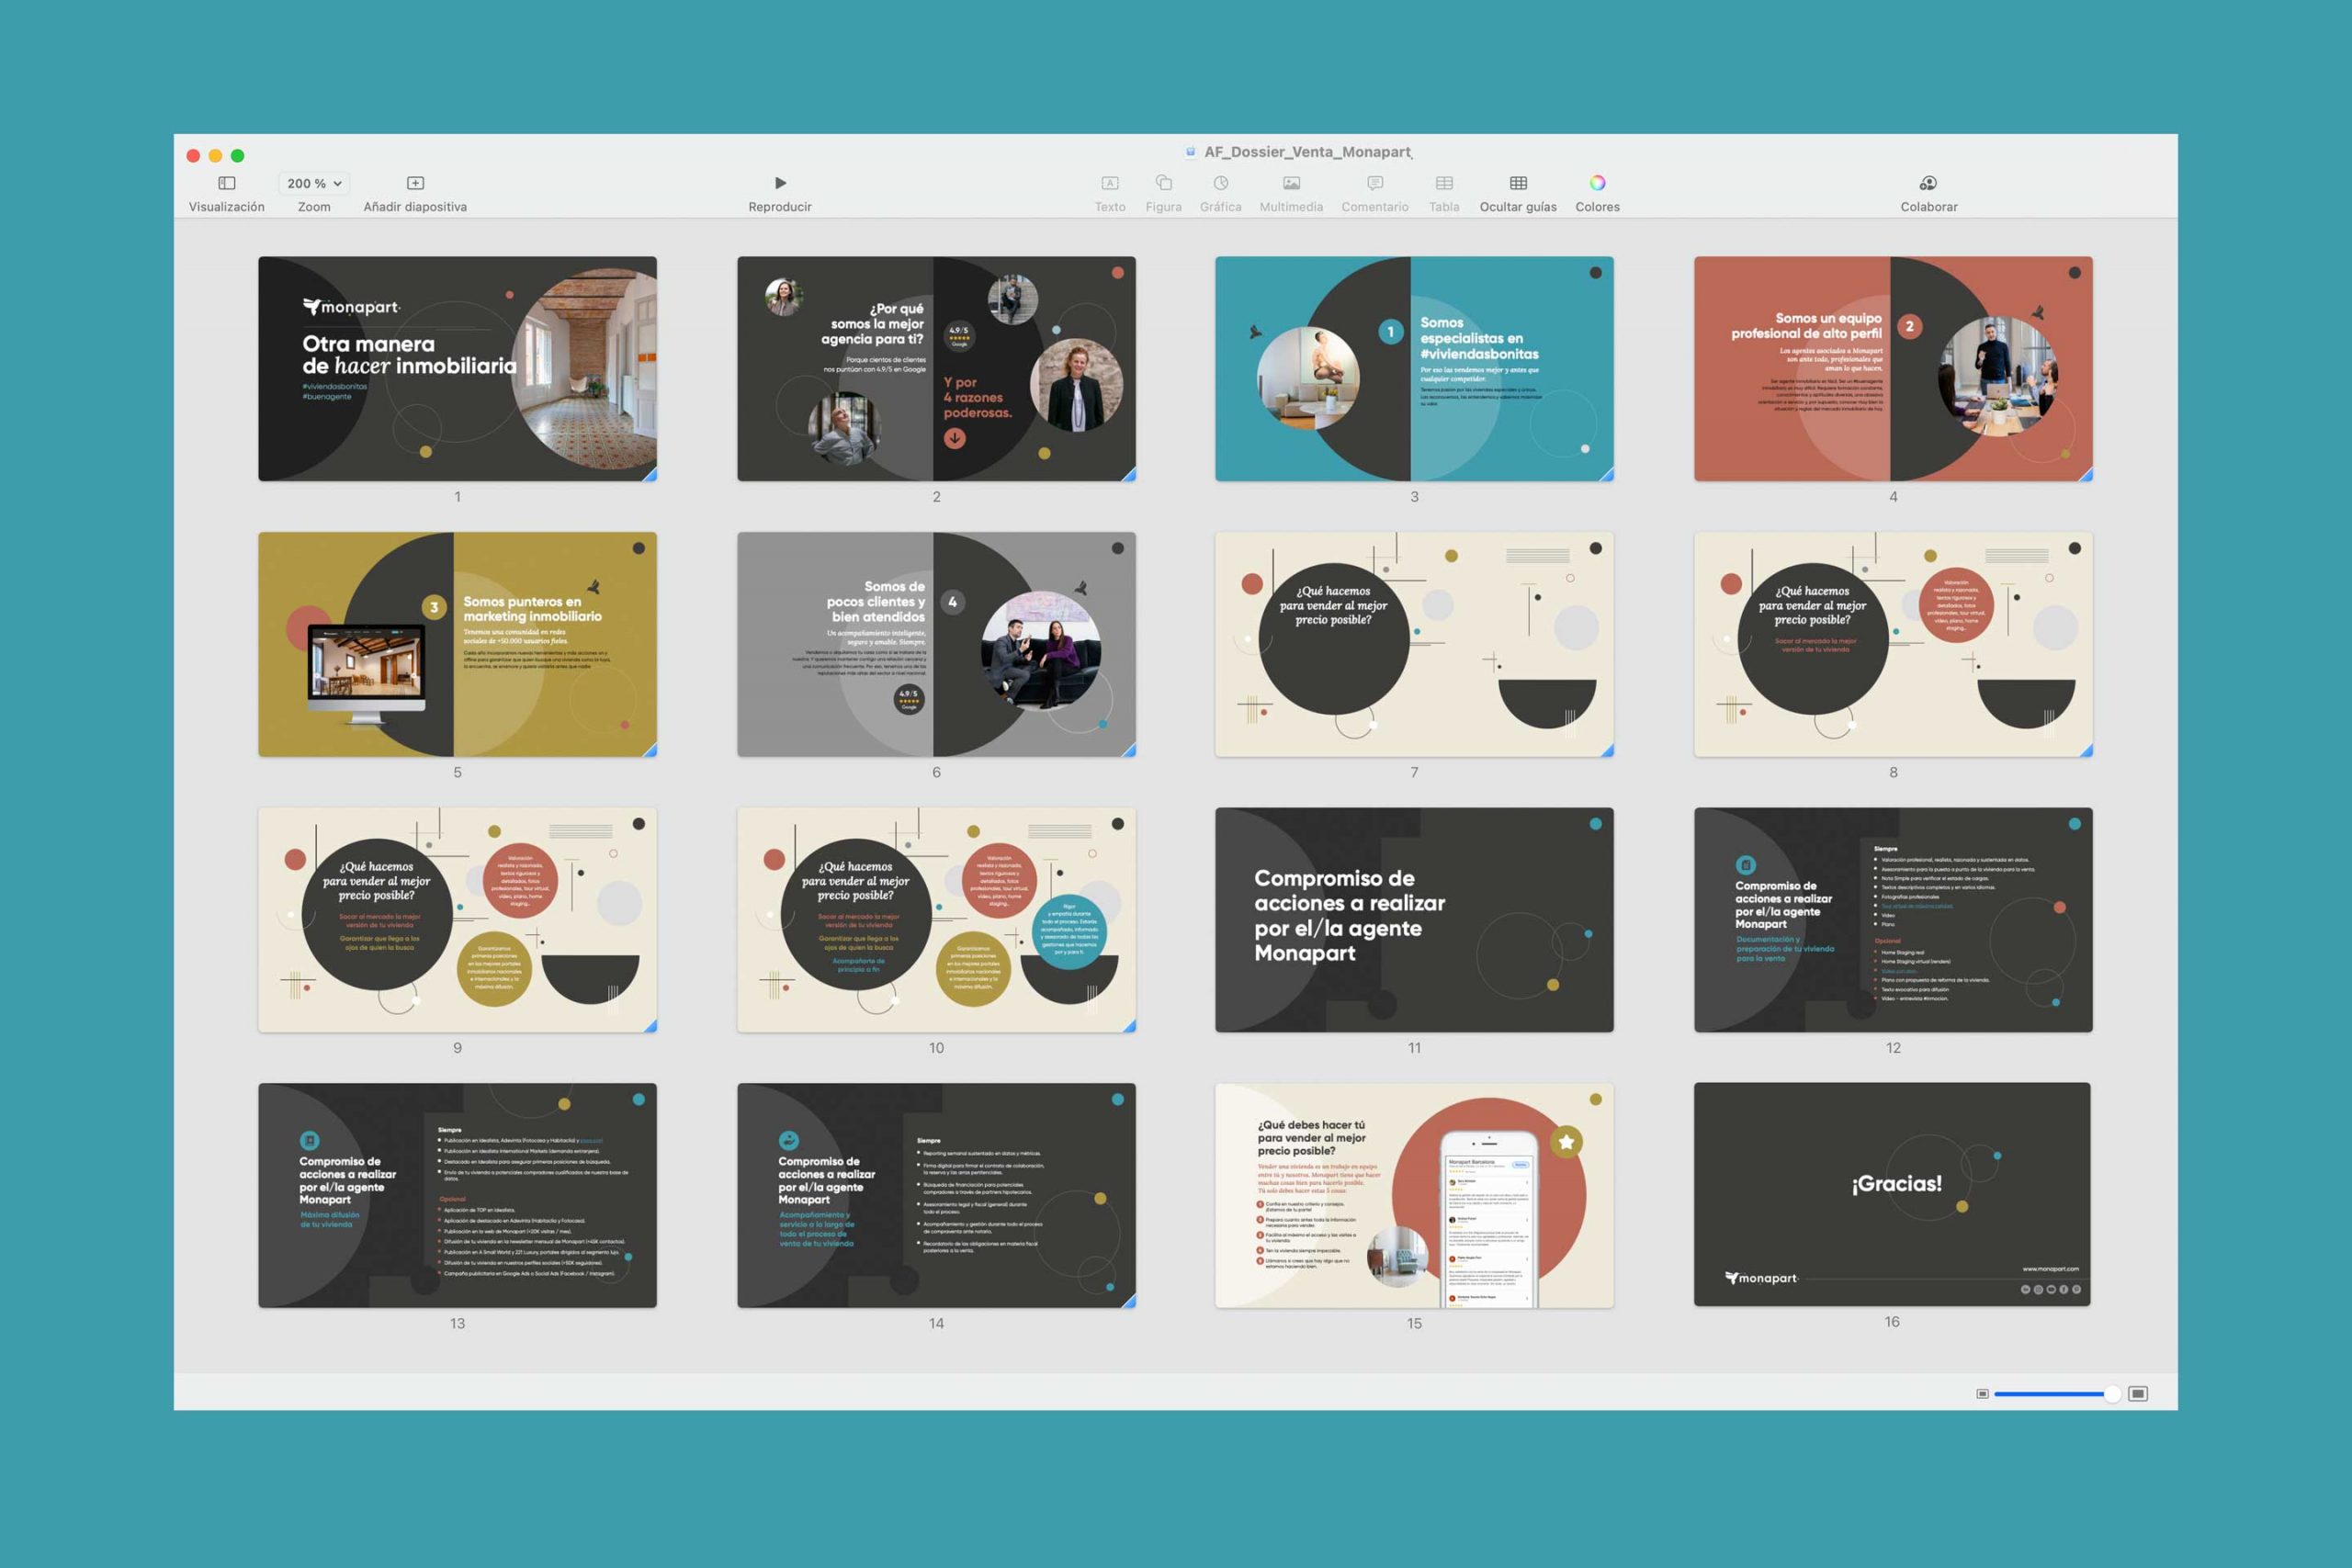The image size is (2352, 1568).
Task: Add a Comentario from the toolbar
Action: click(x=1374, y=184)
